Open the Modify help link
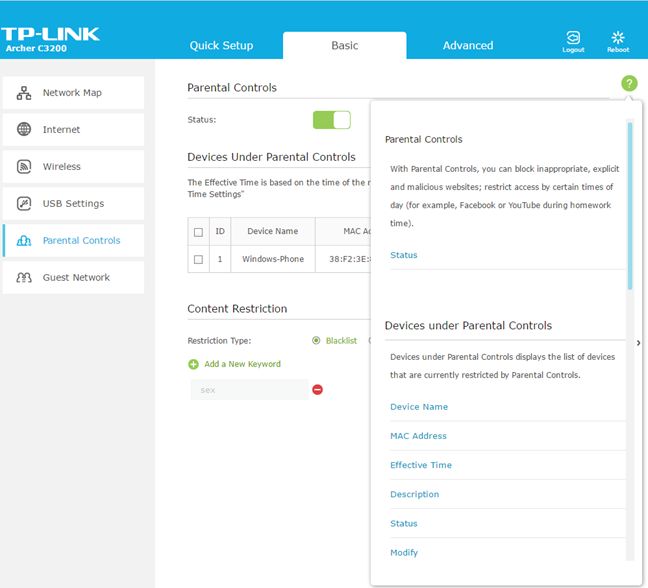 tap(404, 552)
